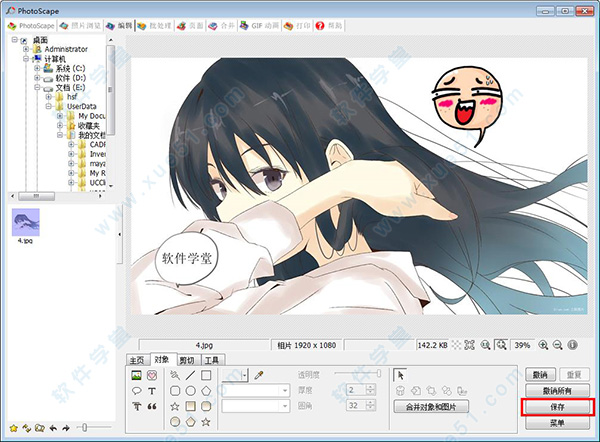Open the GIF 动画 tab

coord(260,26)
